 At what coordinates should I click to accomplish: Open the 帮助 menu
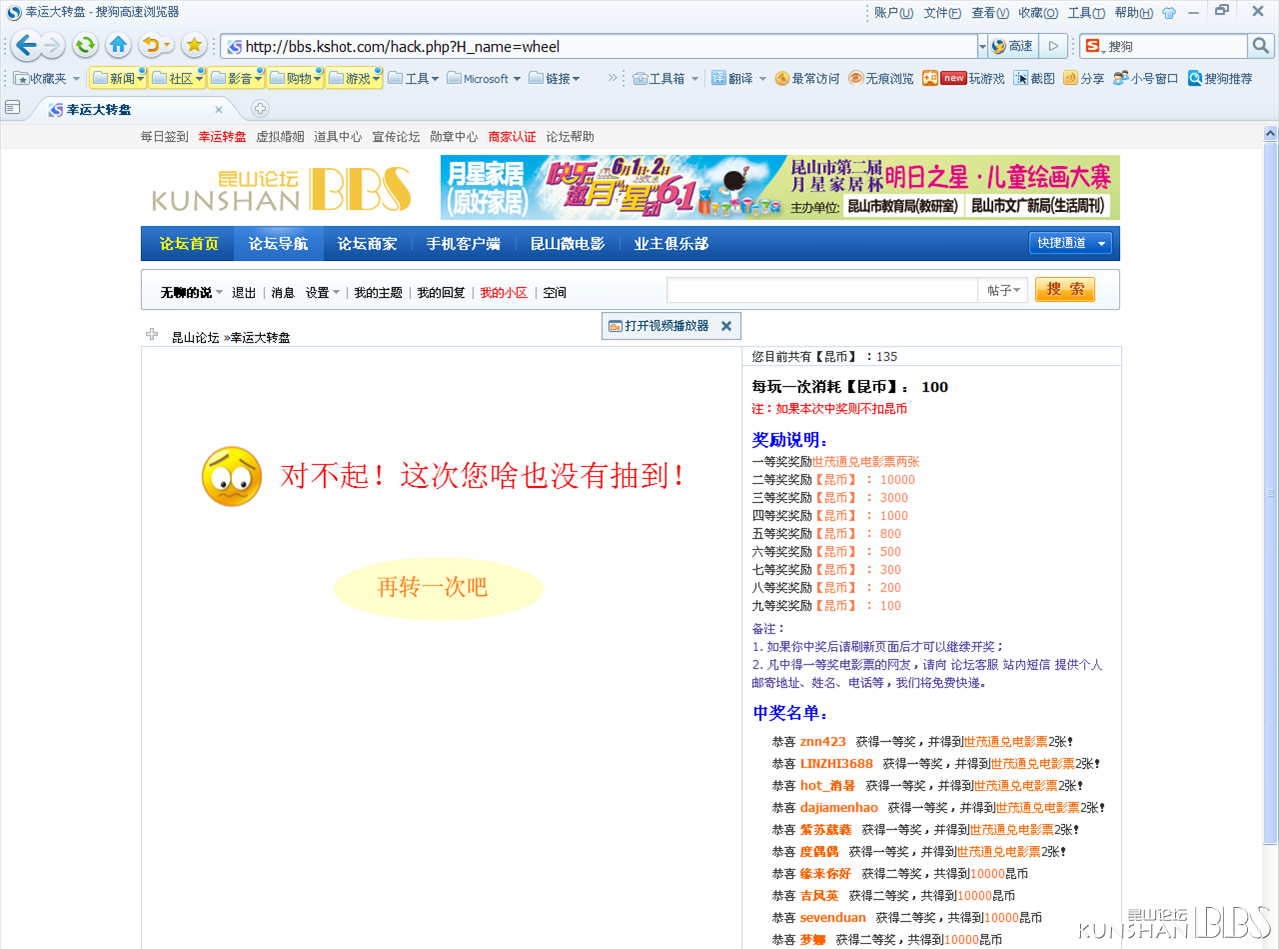(1133, 13)
